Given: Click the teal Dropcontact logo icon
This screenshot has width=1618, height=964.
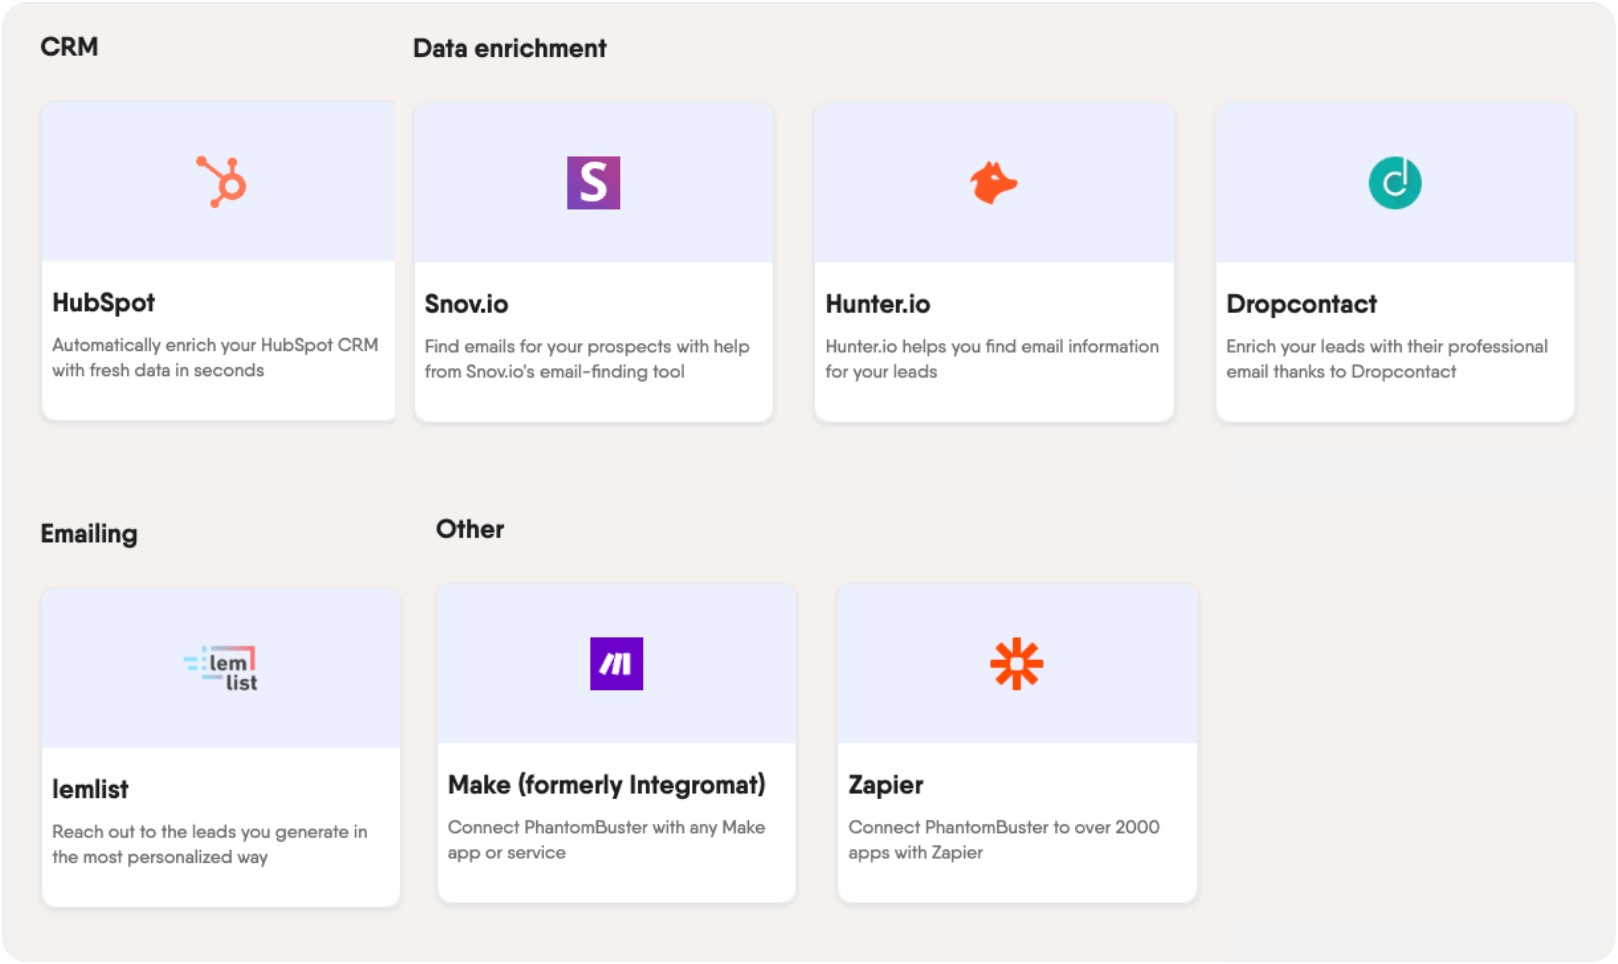Looking at the screenshot, I should point(1394,183).
